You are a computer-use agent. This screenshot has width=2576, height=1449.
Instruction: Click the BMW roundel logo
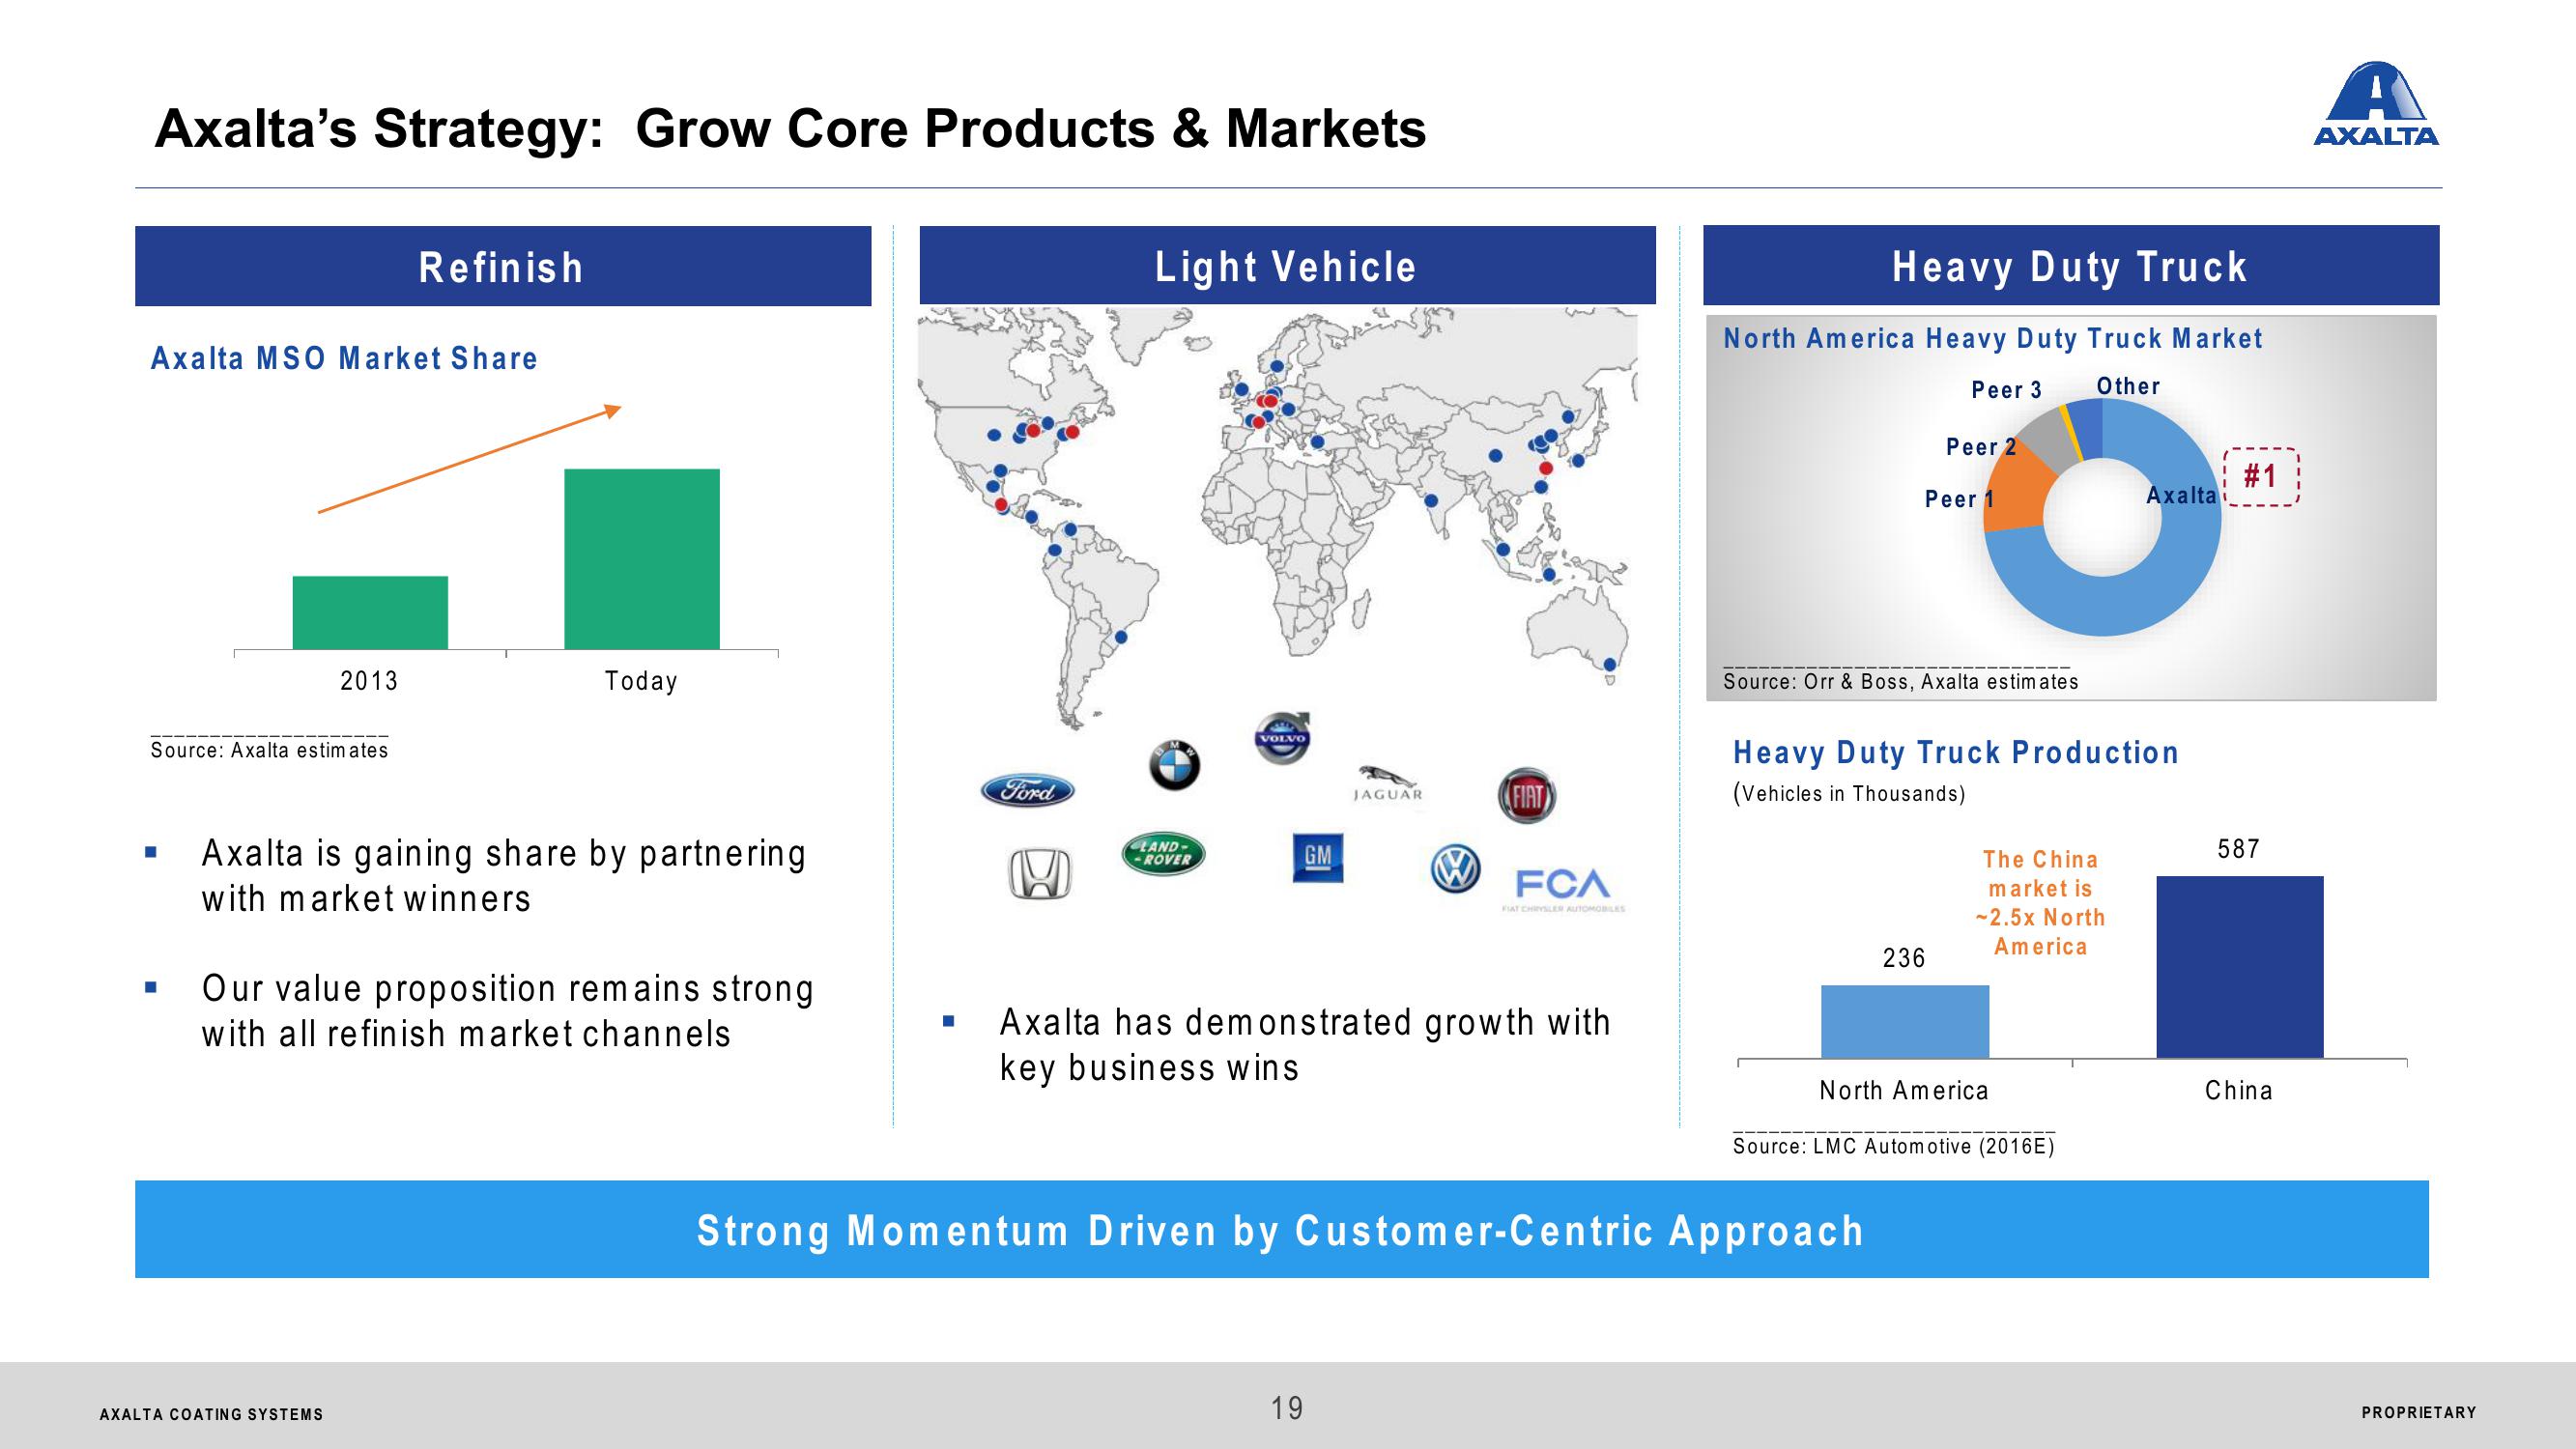tap(1173, 766)
